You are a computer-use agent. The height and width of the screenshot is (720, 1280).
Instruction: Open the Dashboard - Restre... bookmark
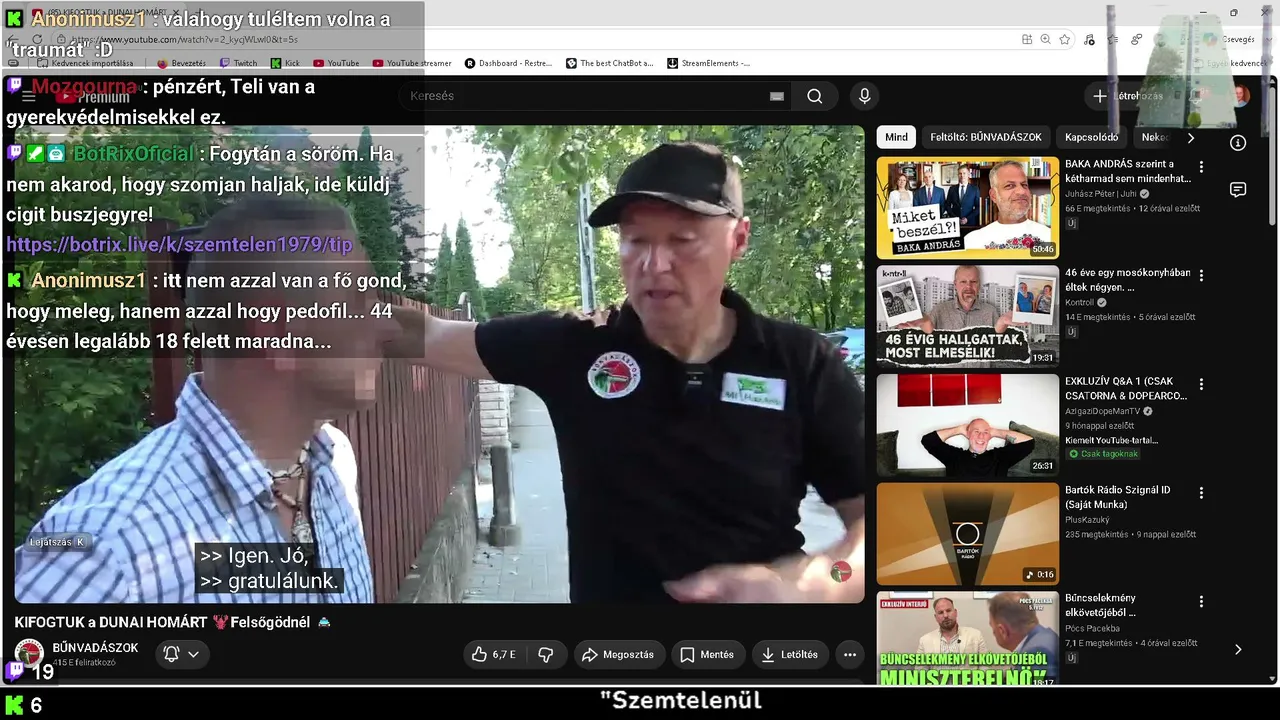[508, 63]
